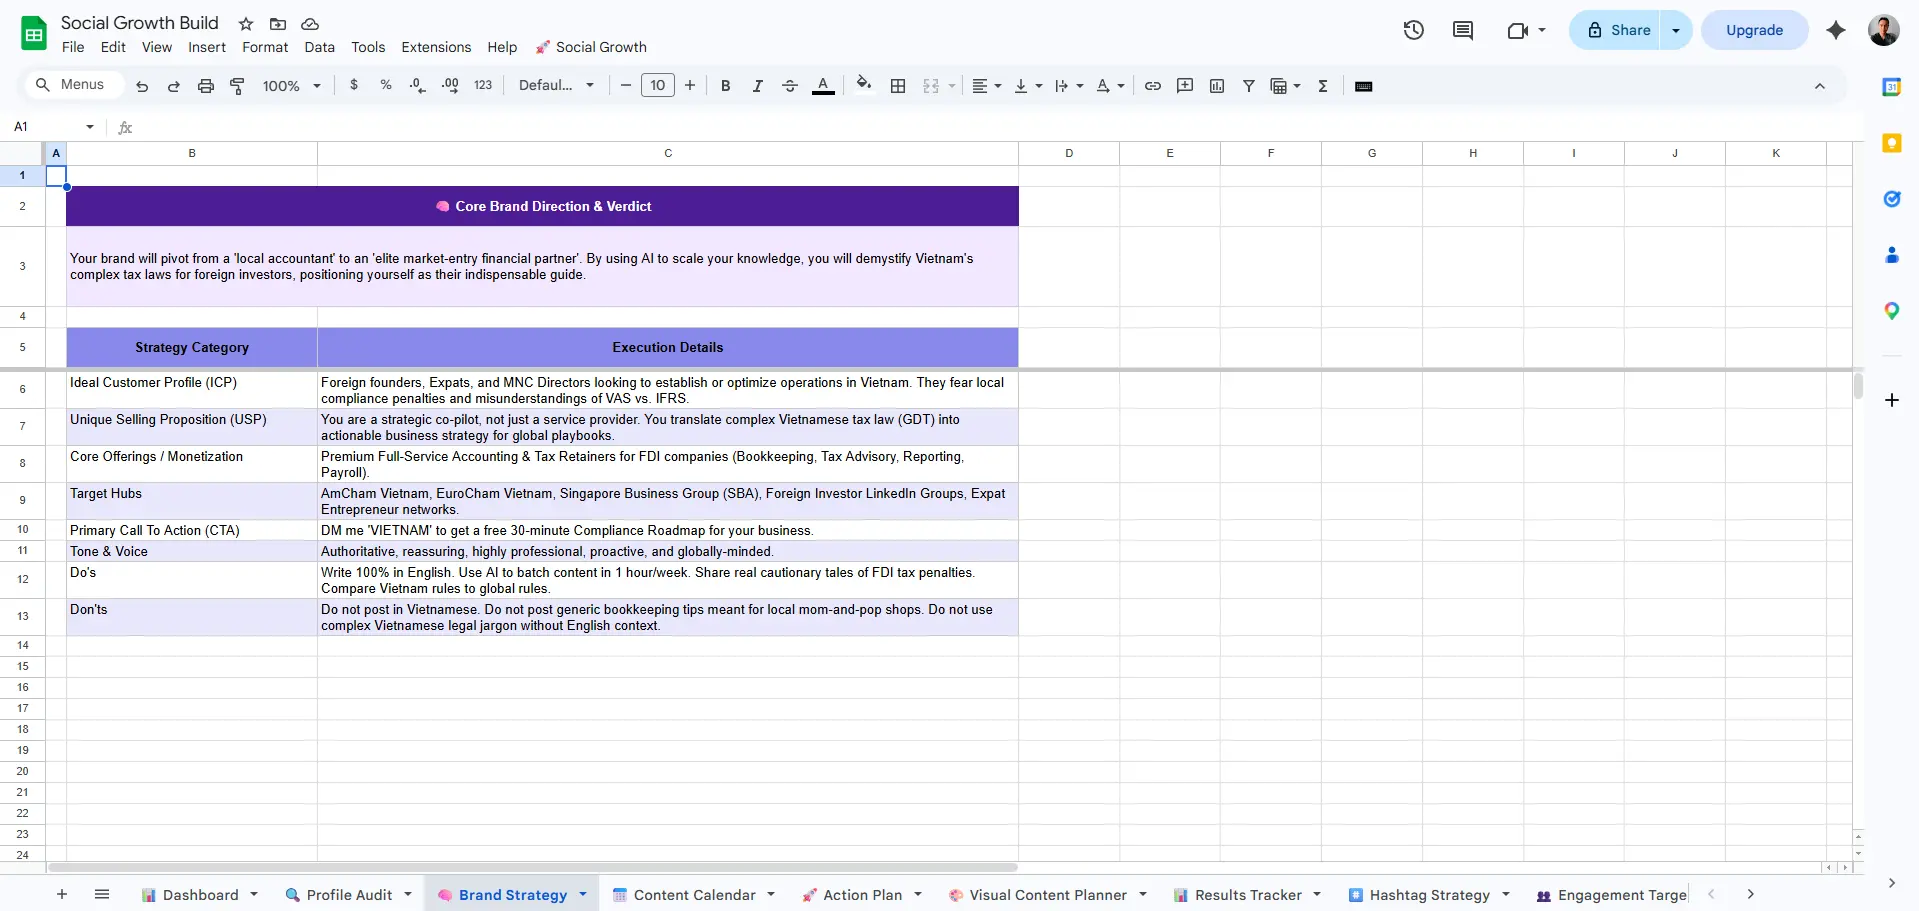Select the Paint format tool
The height and width of the screenshot is (911, 1919).
pos(237,86)
